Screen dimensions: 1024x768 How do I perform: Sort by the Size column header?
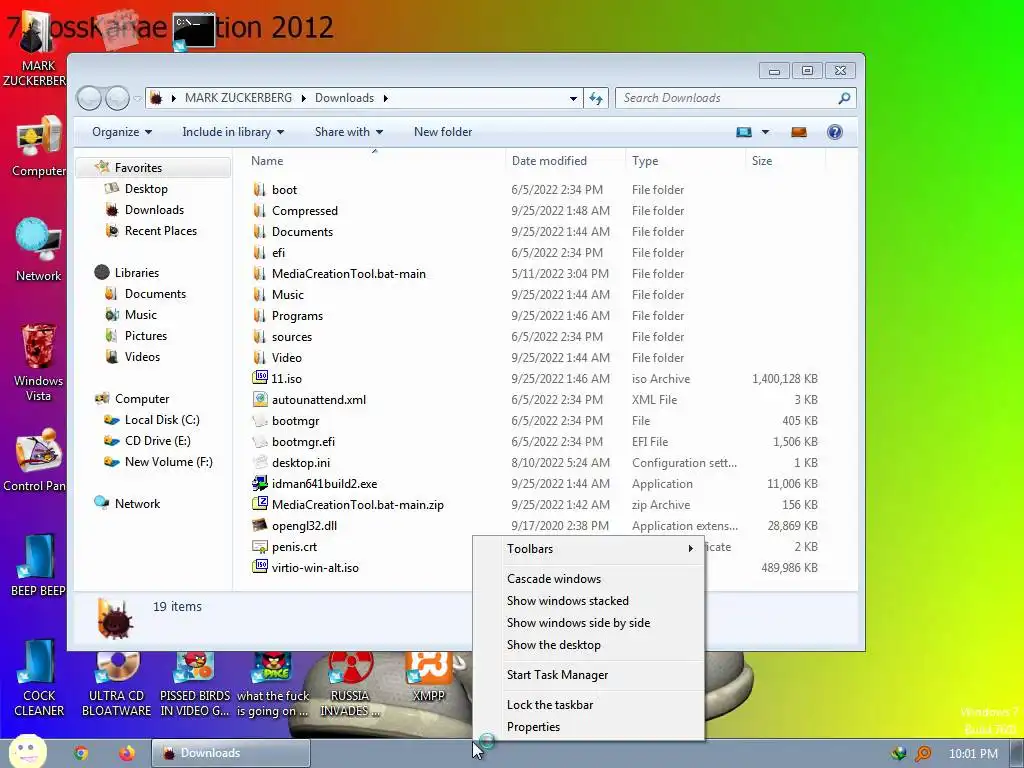click(x=761, y=161)
